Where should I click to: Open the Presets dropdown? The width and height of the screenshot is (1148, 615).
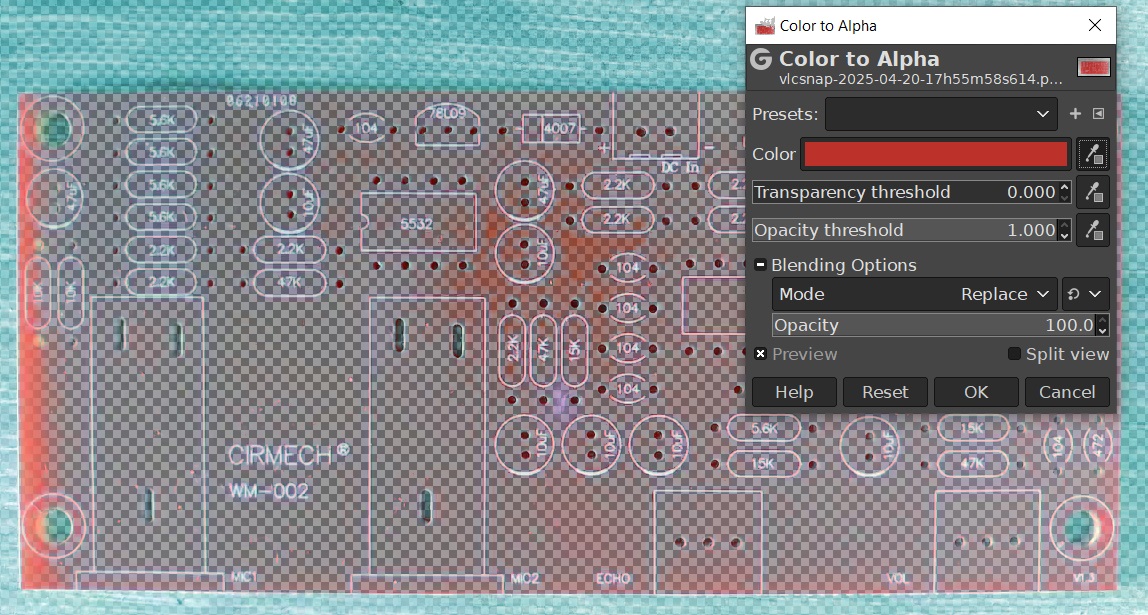pyautogui.click(x=941, y=113)
